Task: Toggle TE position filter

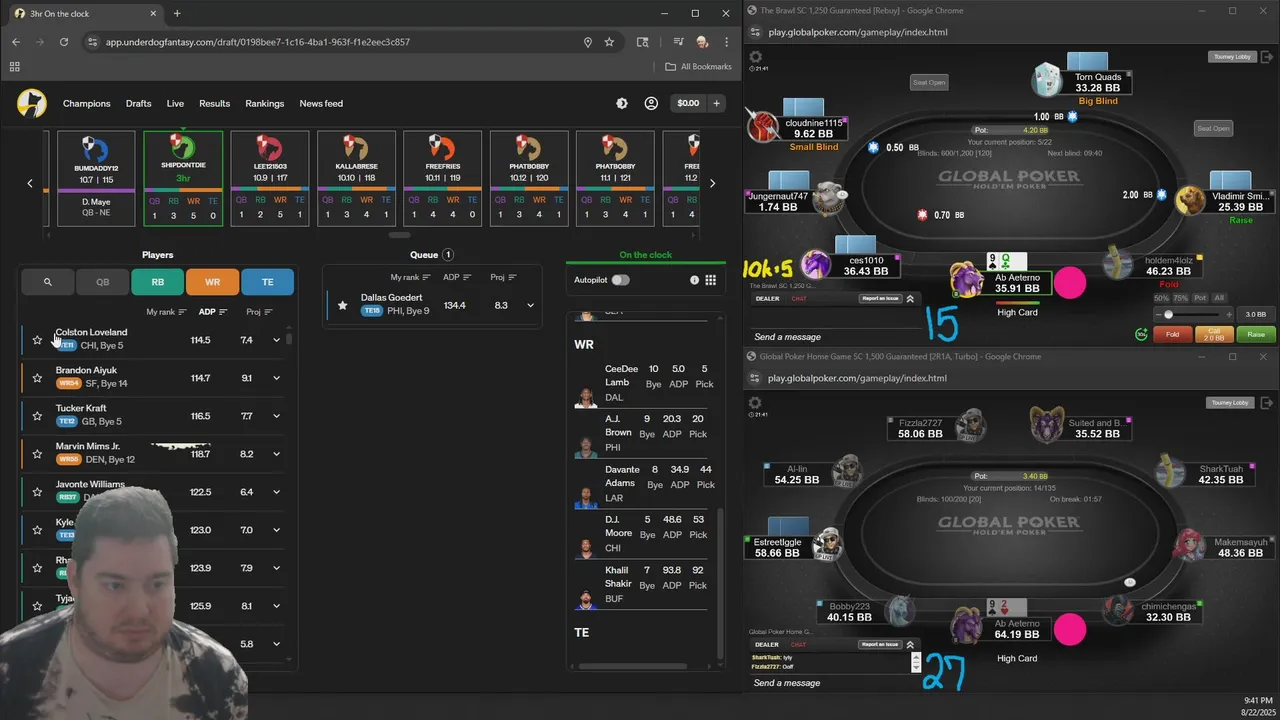Action: click(x=267, y=282)
